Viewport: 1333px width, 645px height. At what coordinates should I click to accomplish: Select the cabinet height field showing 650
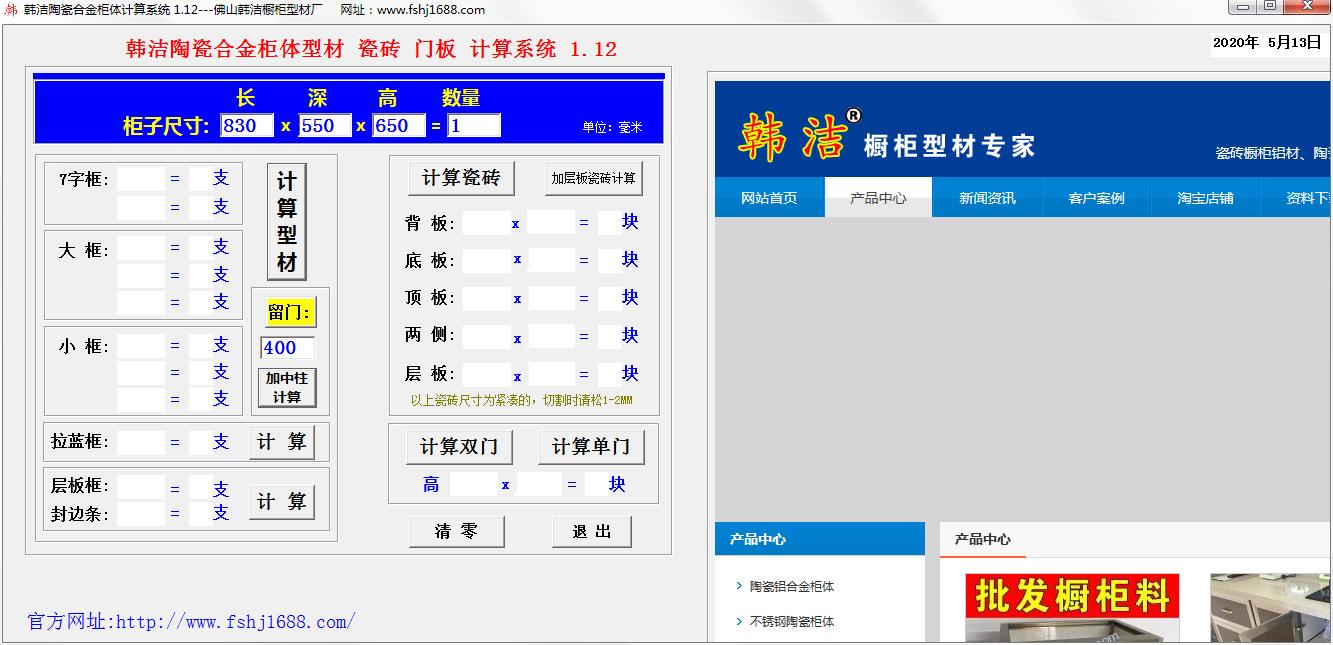tap(398, 126)
